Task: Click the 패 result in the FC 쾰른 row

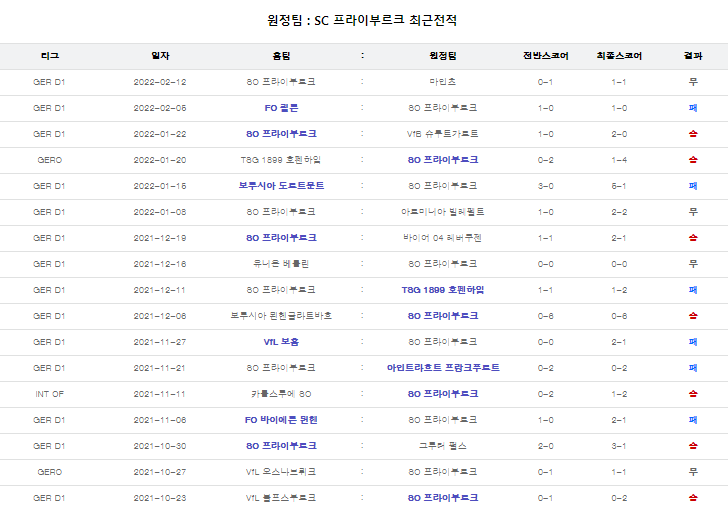Action: point(693,108)
